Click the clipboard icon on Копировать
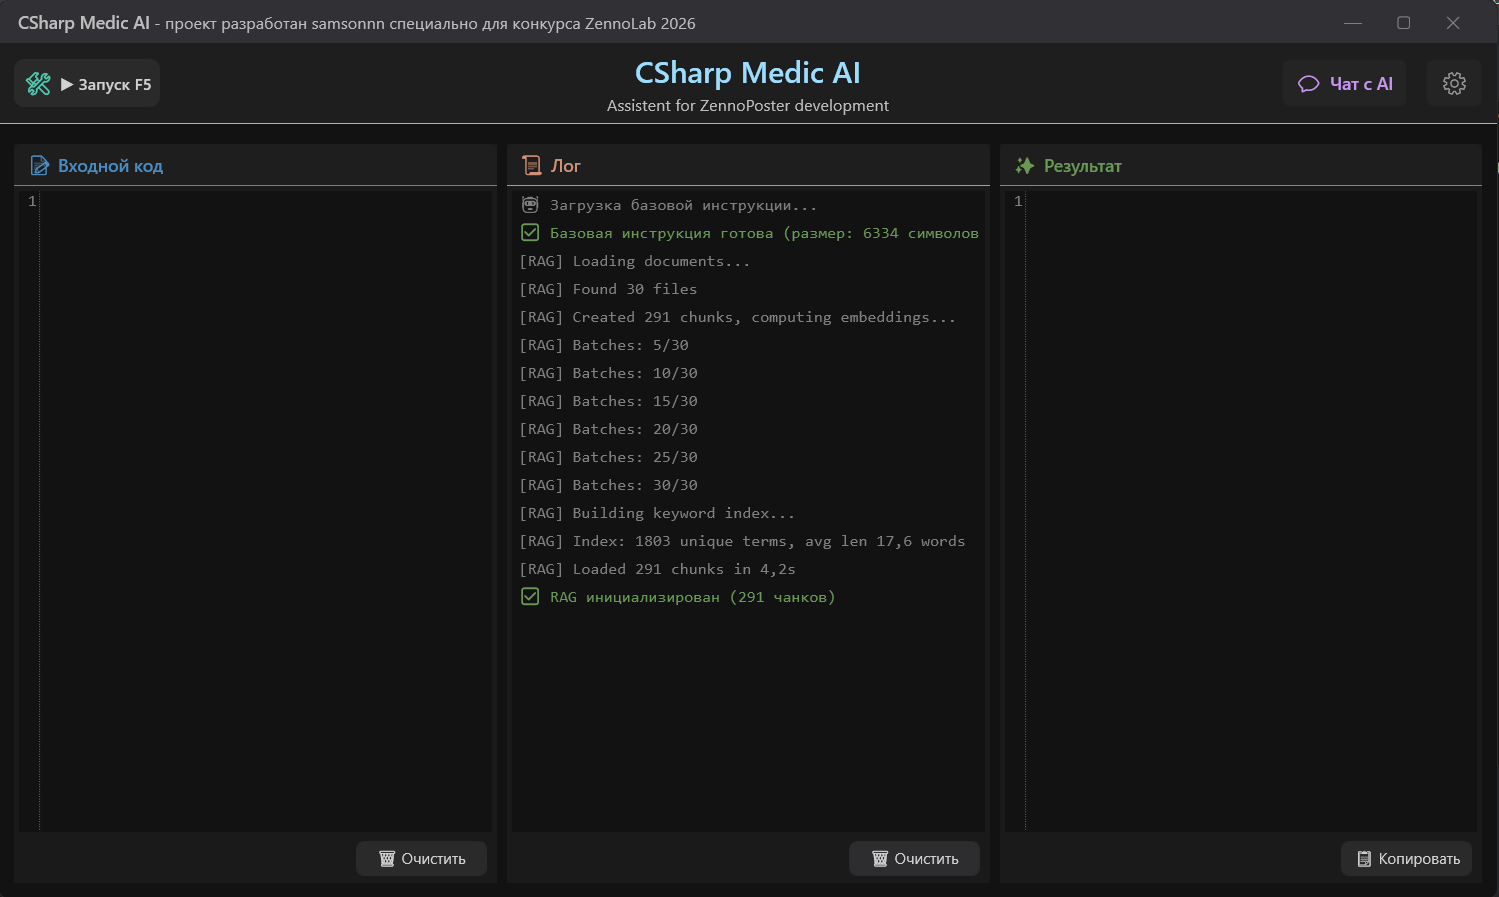Screen dimensions: 1499x897 point(1364,859)
